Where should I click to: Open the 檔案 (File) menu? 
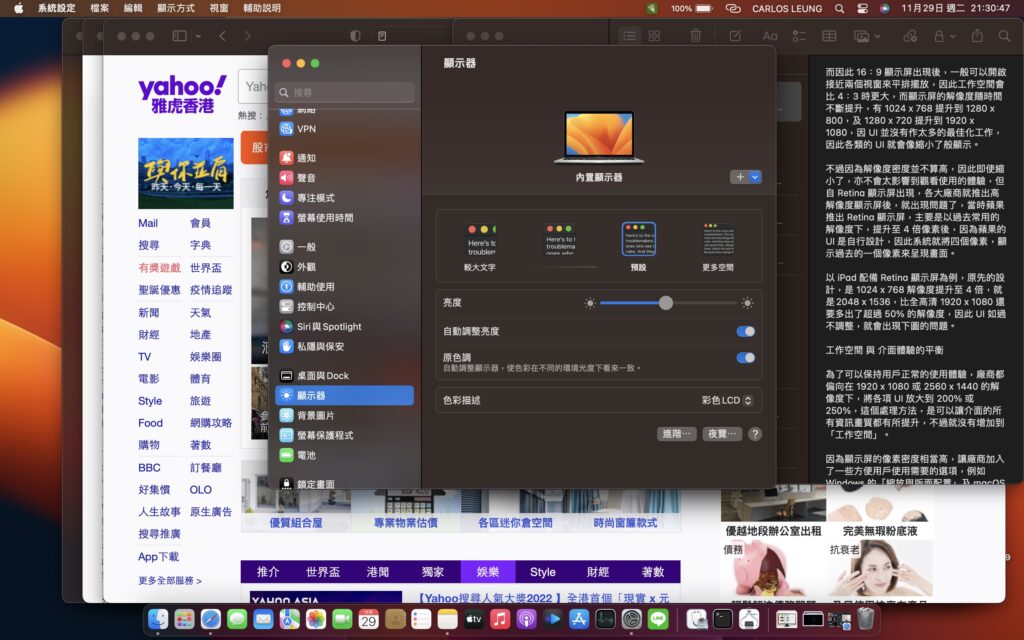[x=100, y=8]
